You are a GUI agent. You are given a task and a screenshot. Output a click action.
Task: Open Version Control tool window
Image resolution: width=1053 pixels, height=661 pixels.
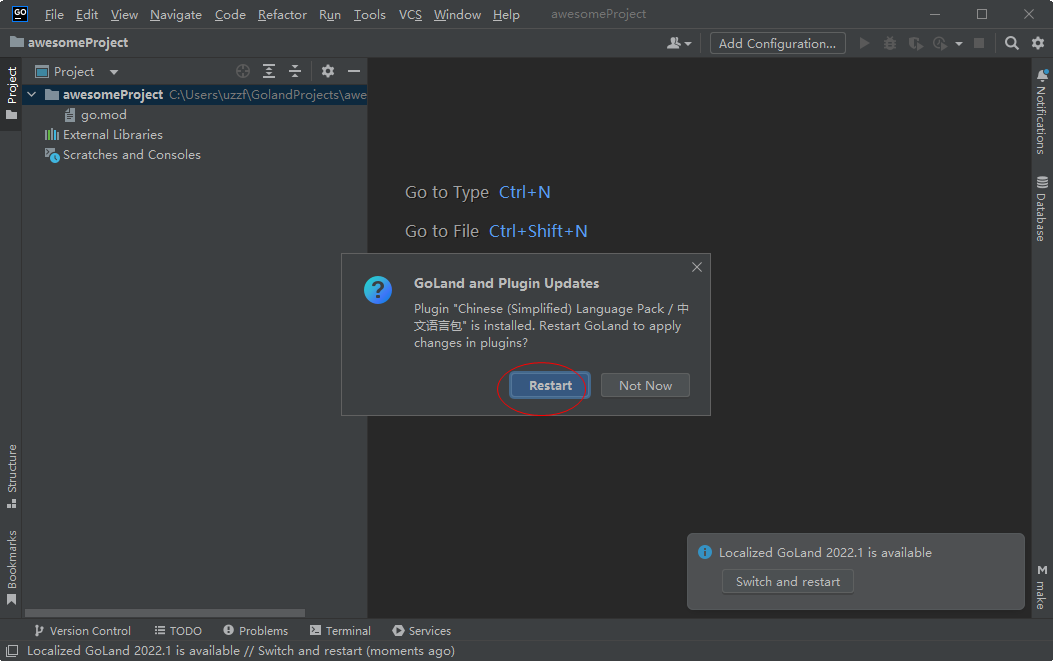[x=83, y=631]
